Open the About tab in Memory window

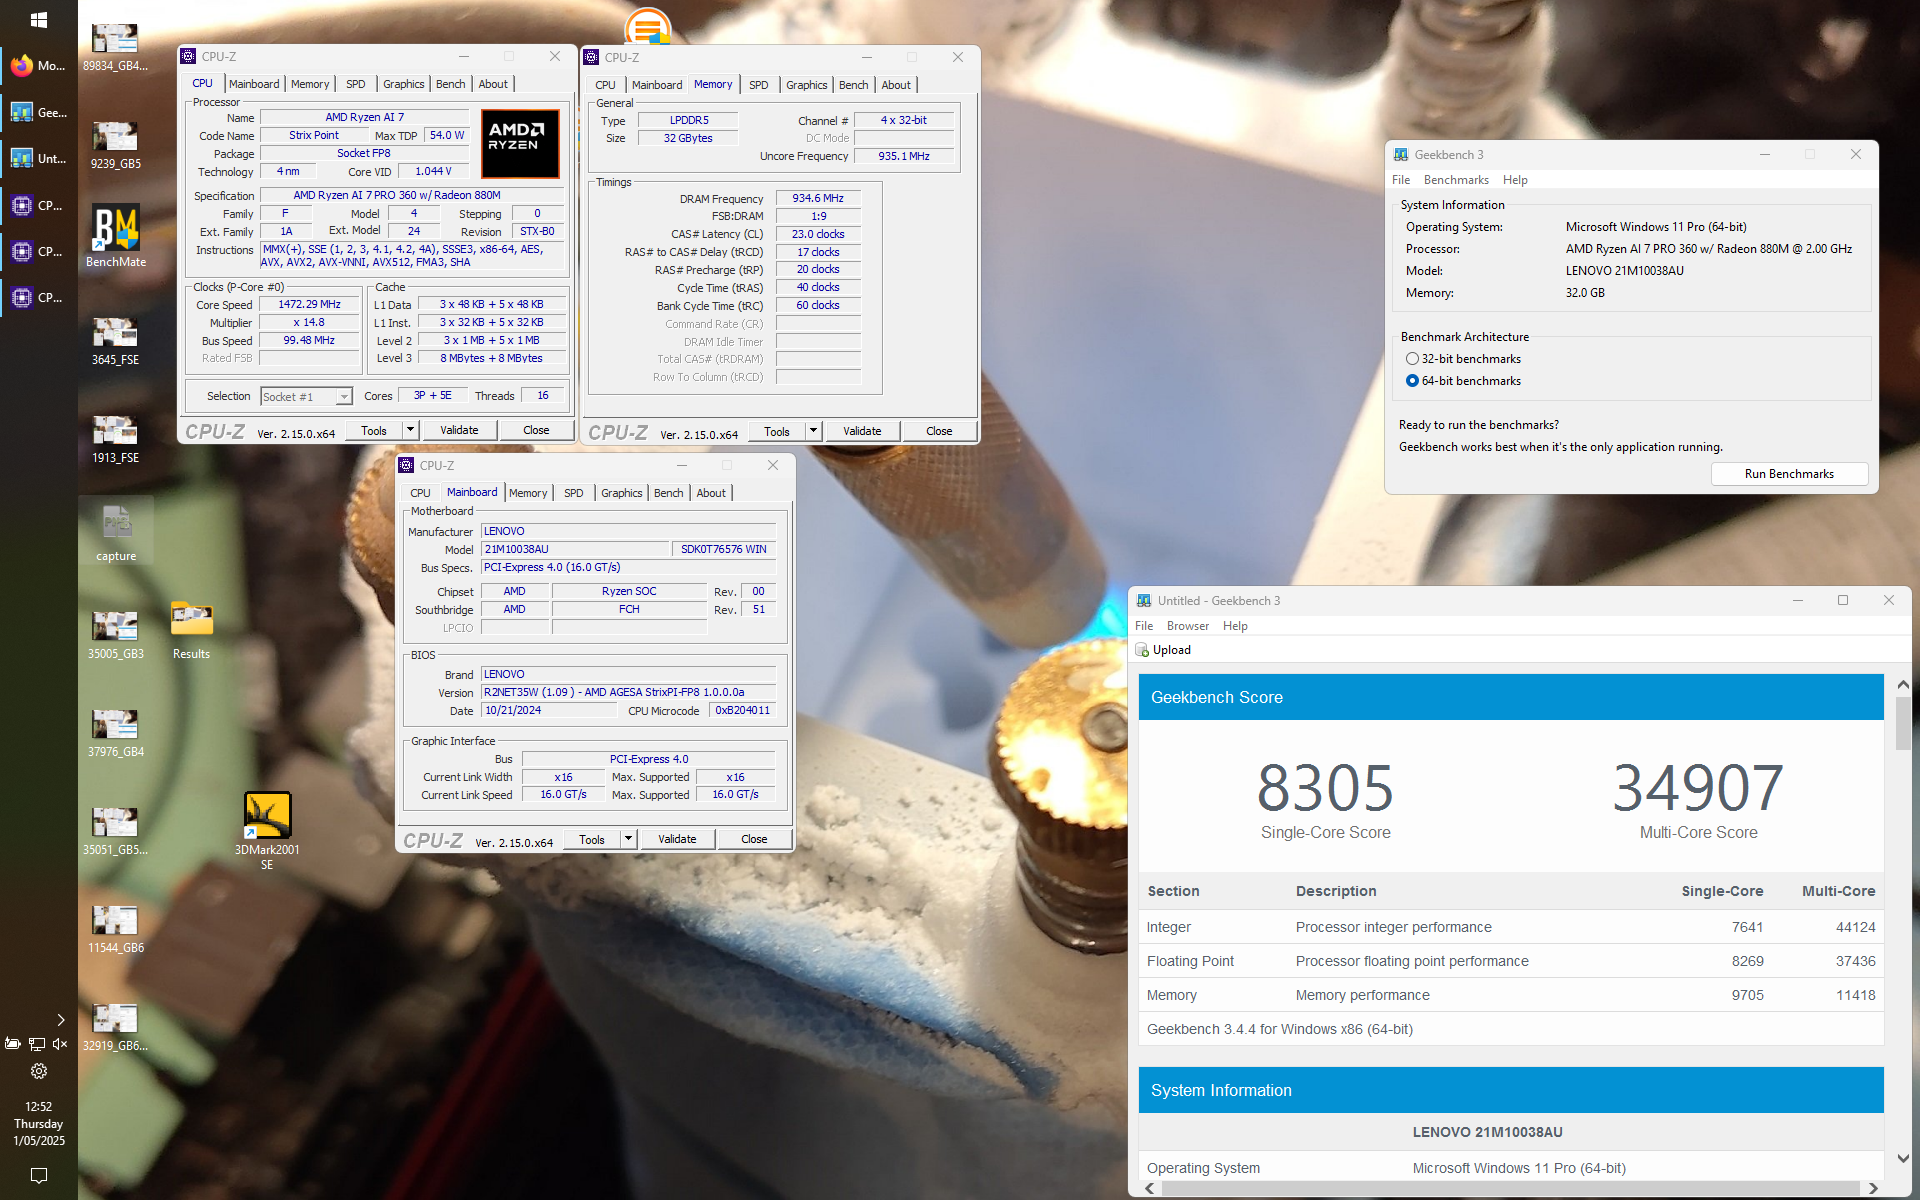point(896,85)
